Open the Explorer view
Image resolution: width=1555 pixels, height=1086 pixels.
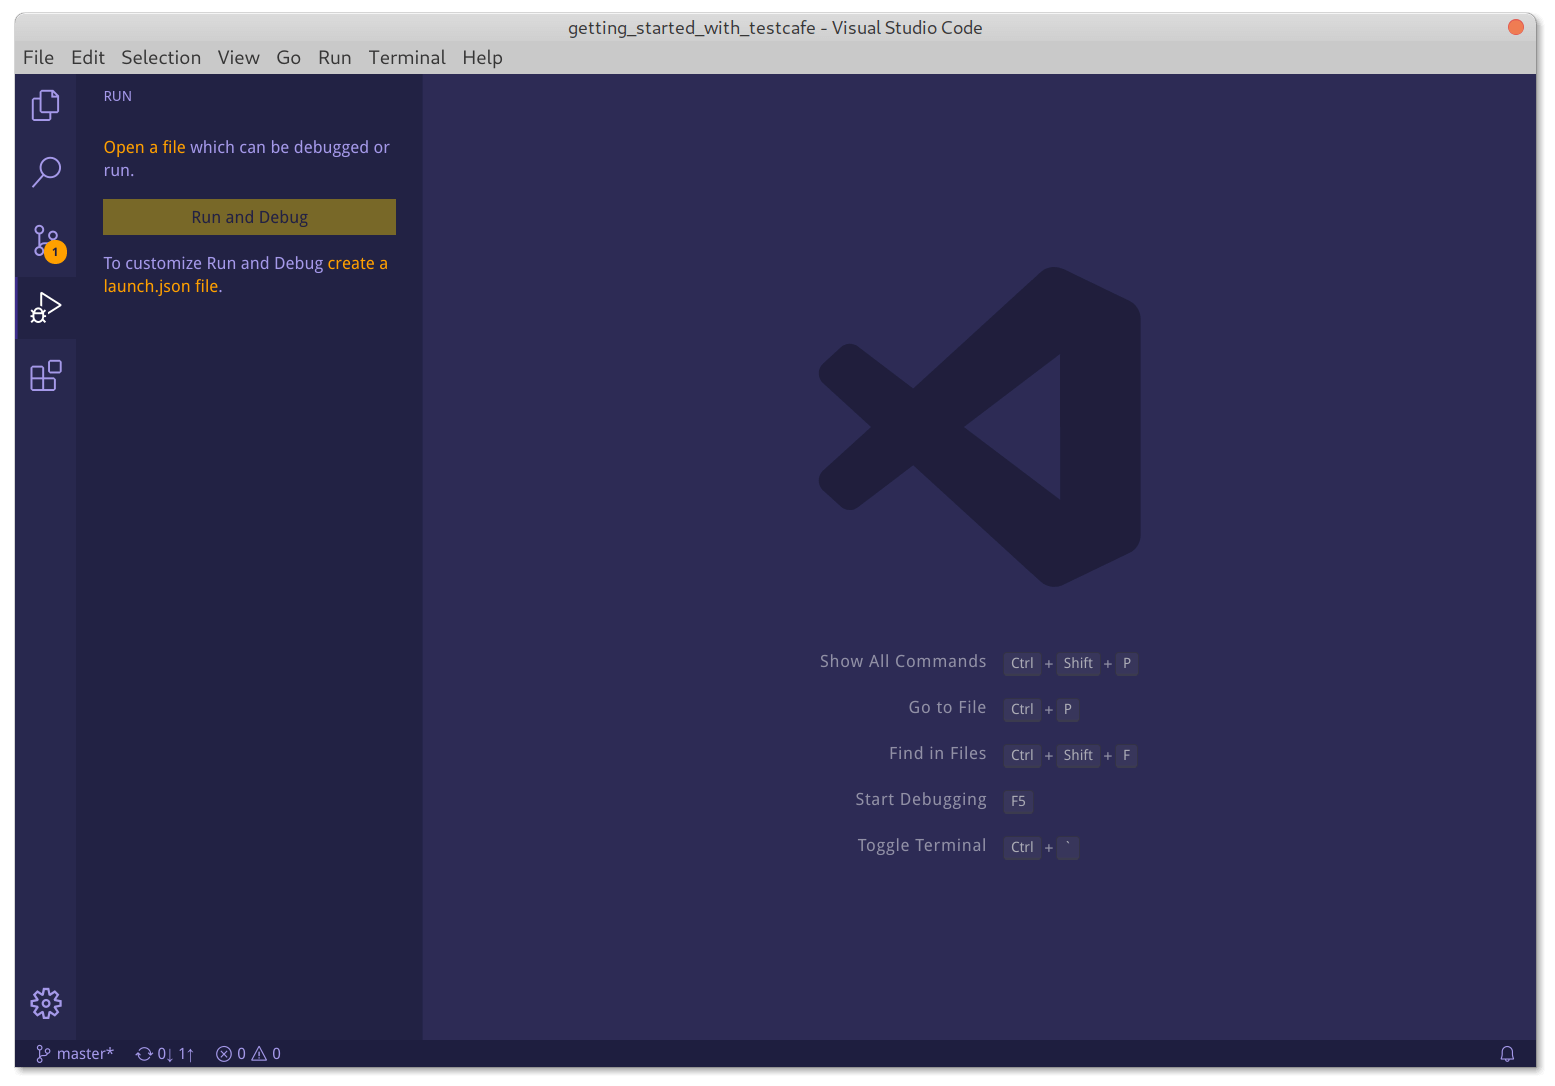click(x=46, y=104)
